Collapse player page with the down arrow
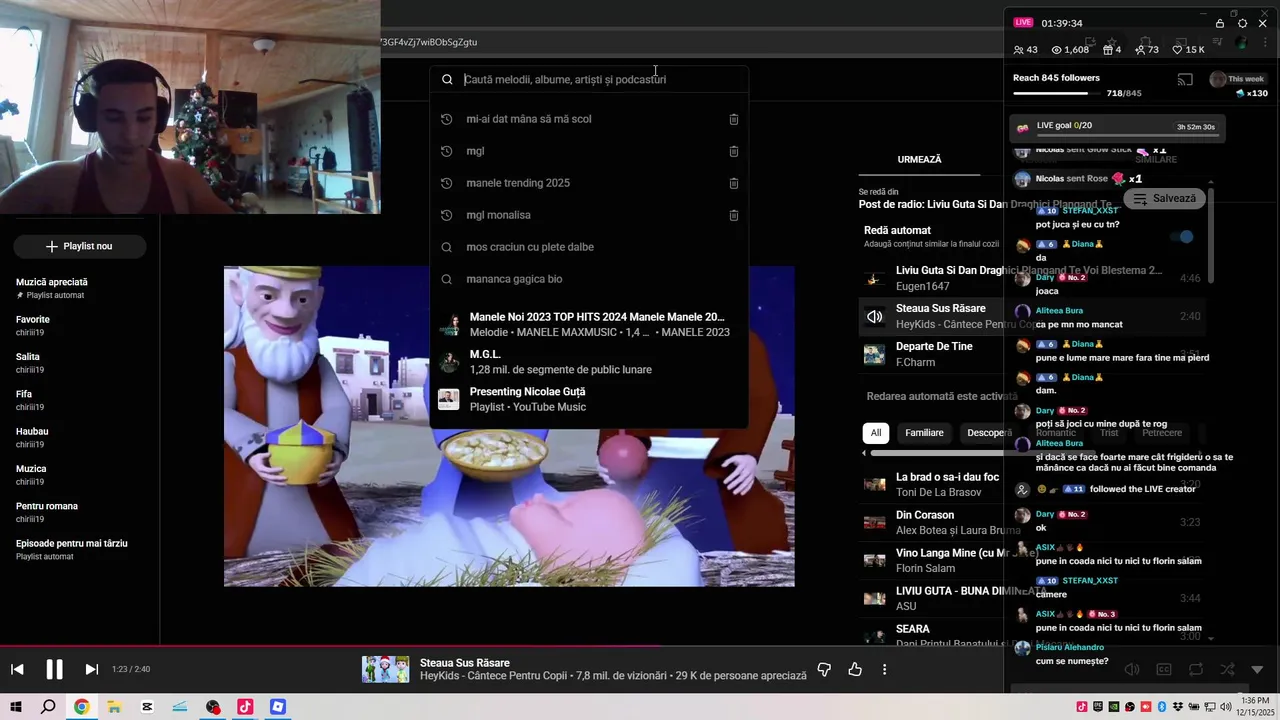This screenshot has width=1280, height=720. tap(1257, 669)
